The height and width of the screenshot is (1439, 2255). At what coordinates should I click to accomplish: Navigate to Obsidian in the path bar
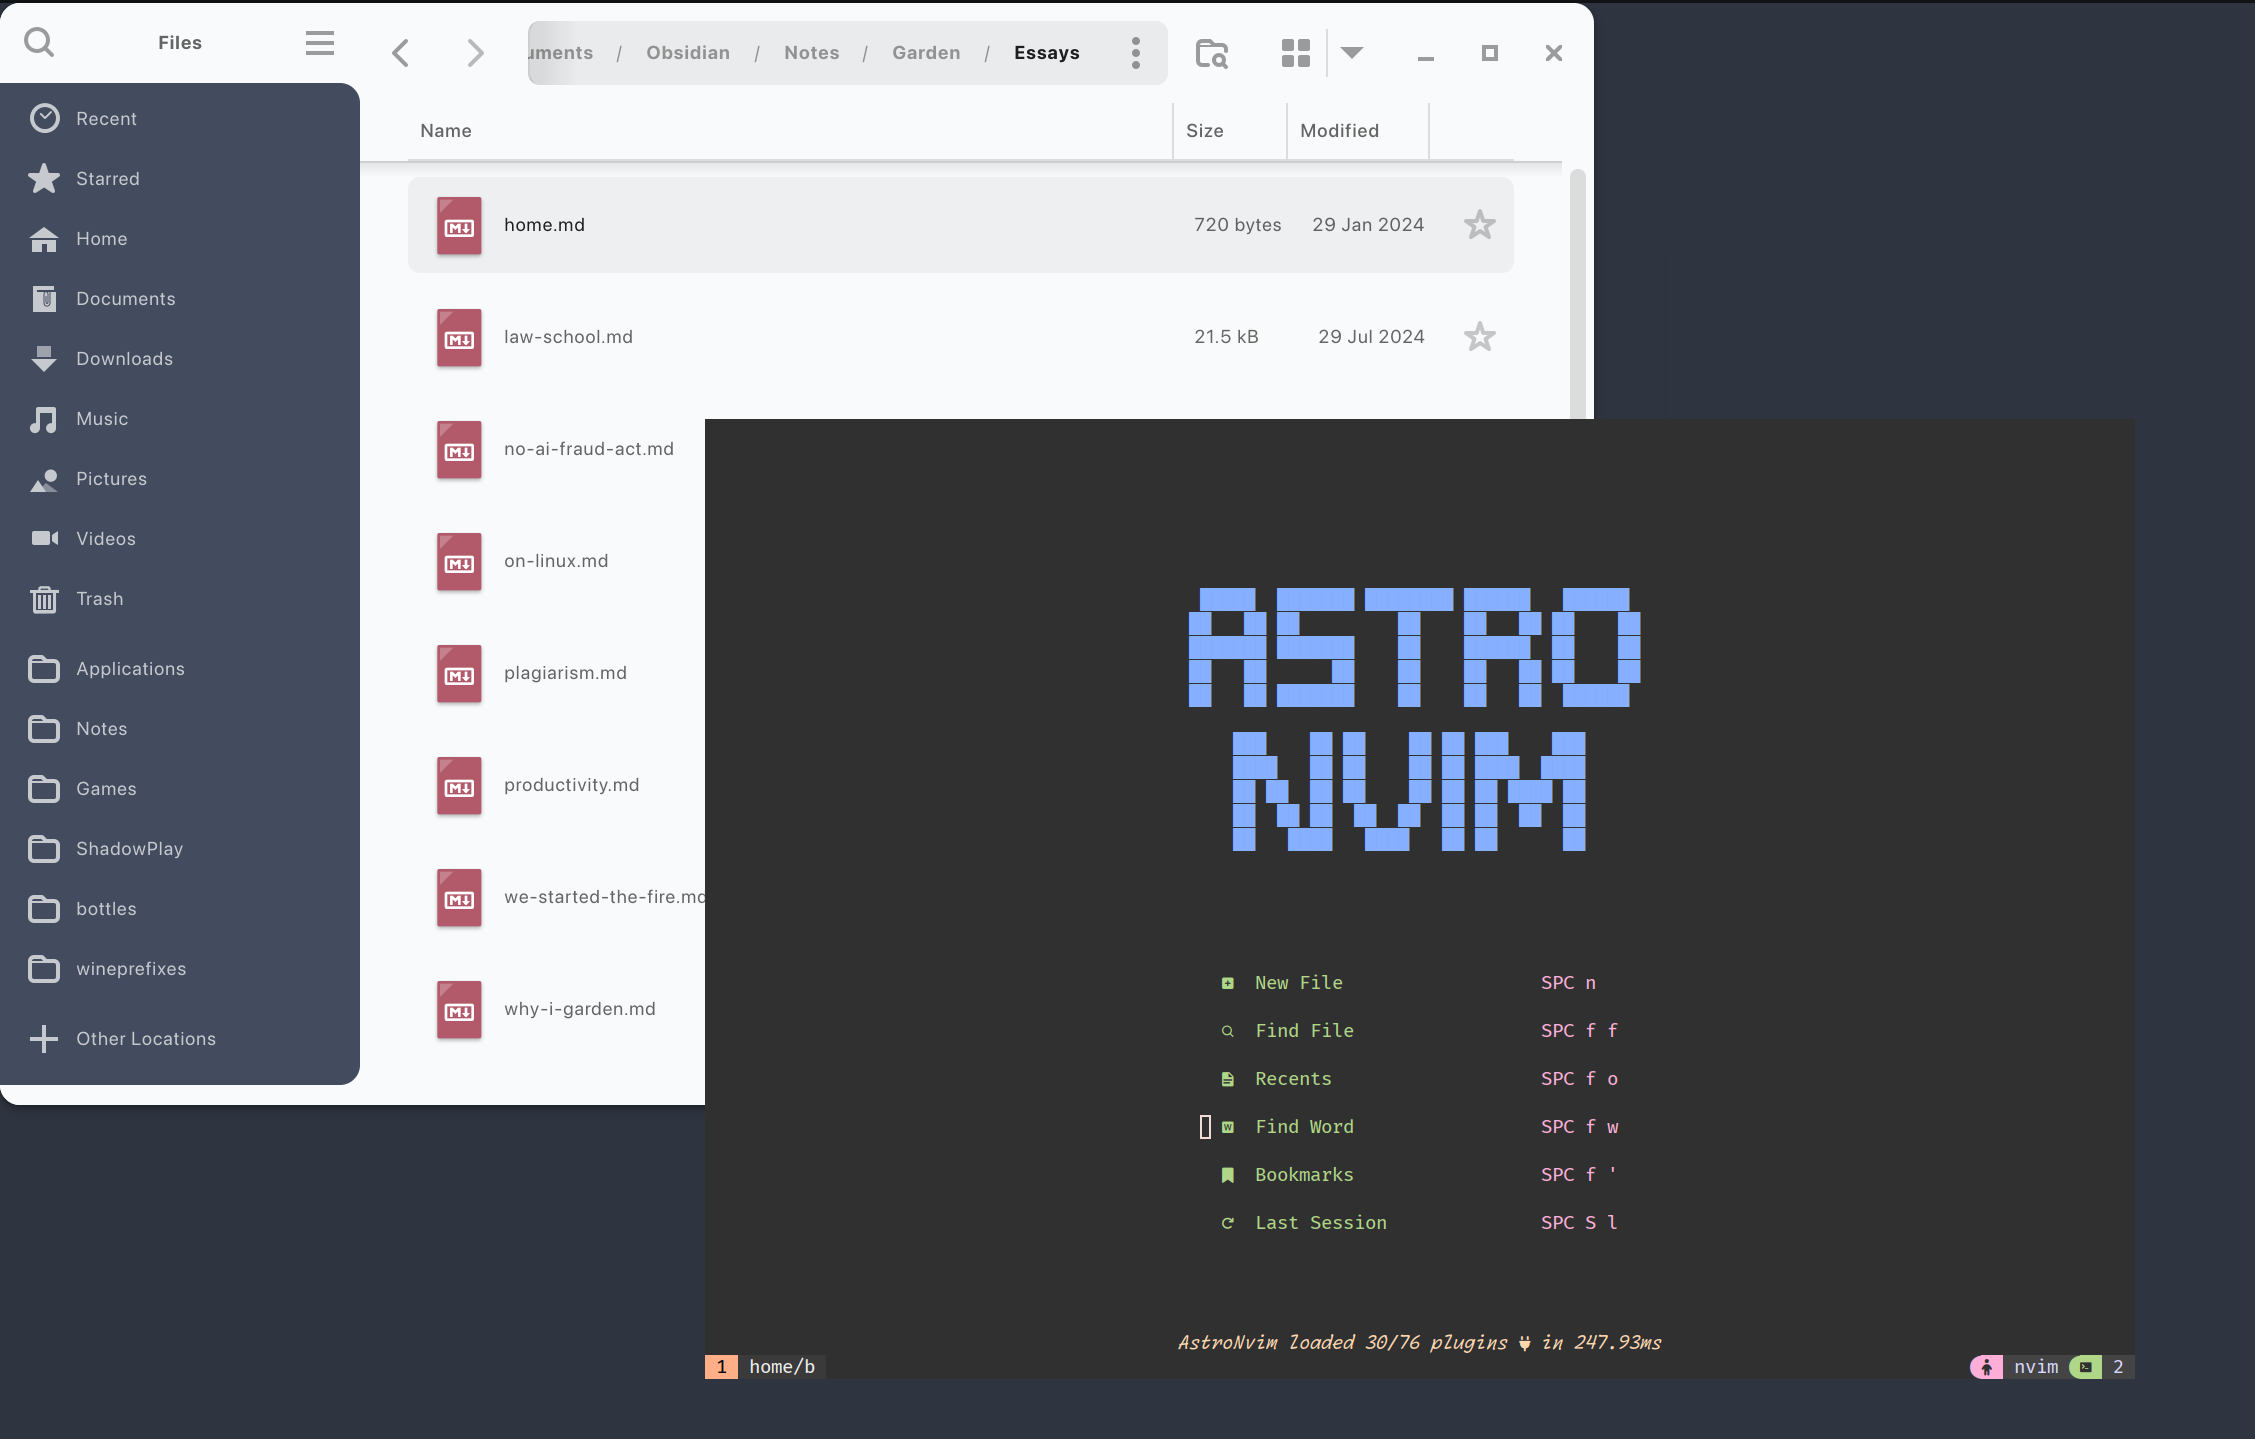[688, 53]
